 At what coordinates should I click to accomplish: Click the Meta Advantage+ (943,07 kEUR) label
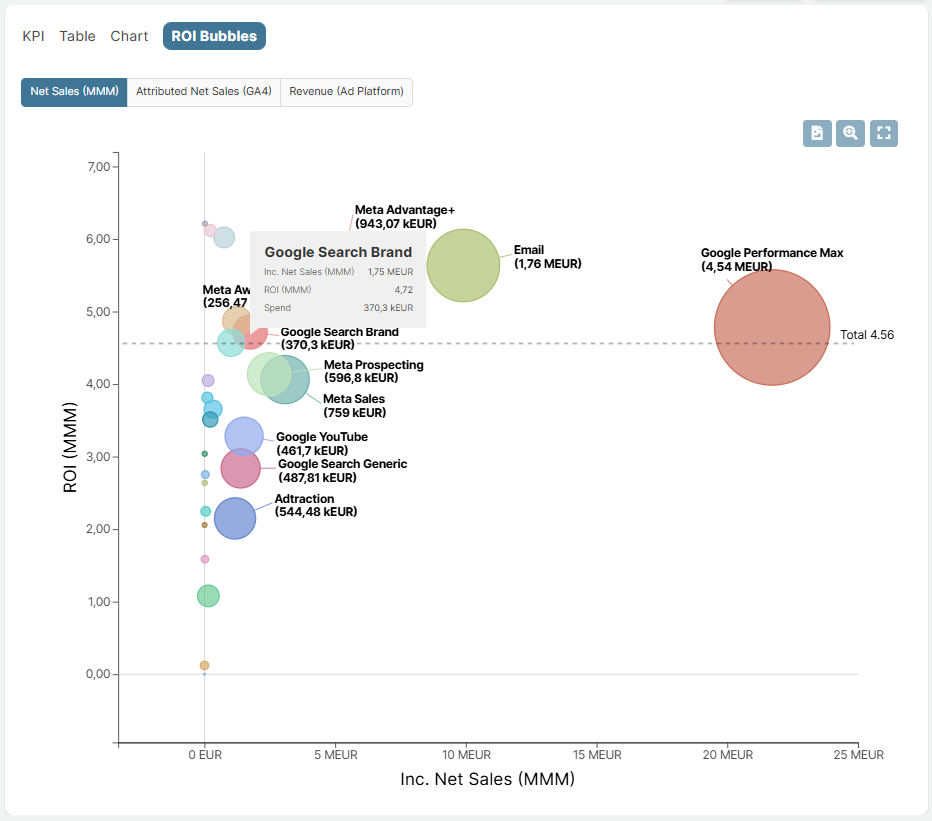tap(405, 217)
